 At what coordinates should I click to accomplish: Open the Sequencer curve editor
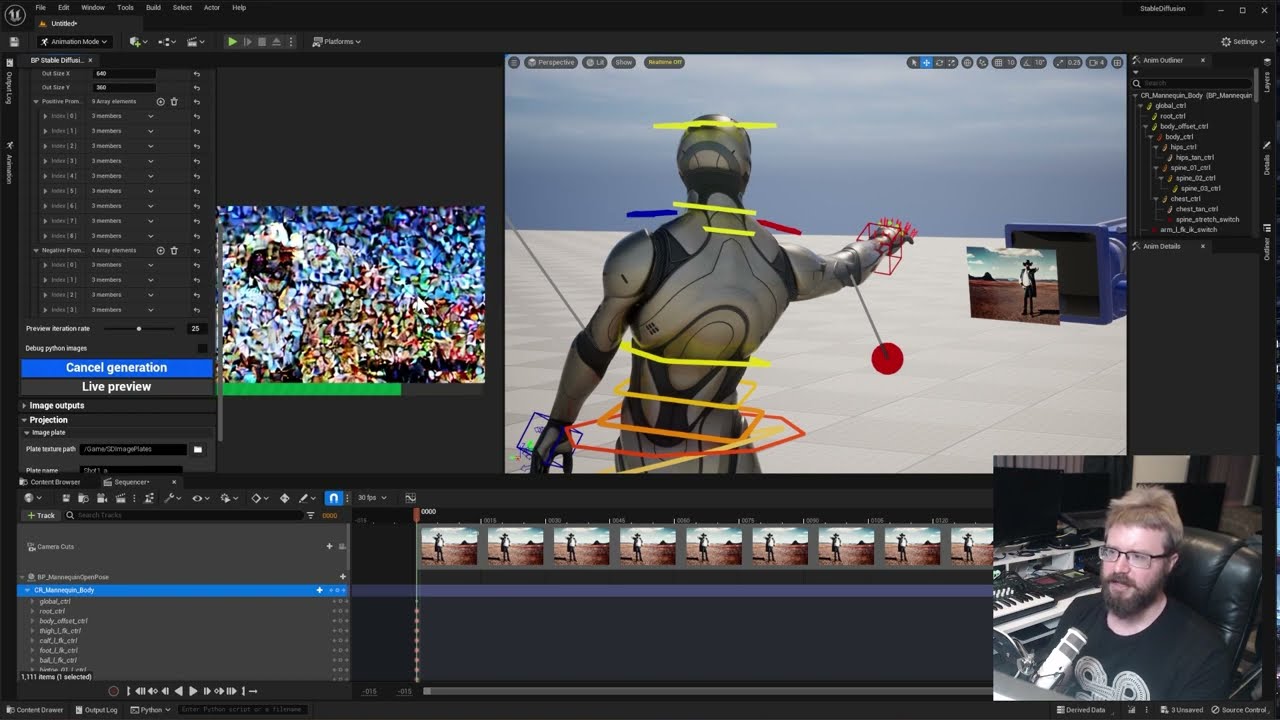(x=410, y=497)
